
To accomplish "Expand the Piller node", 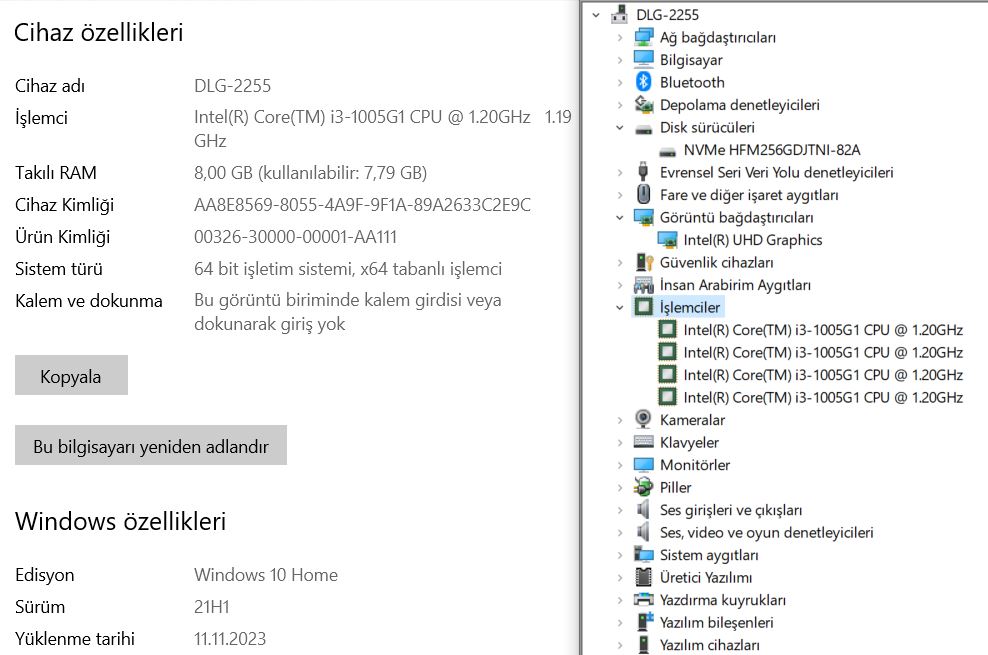I will [620, 487].
